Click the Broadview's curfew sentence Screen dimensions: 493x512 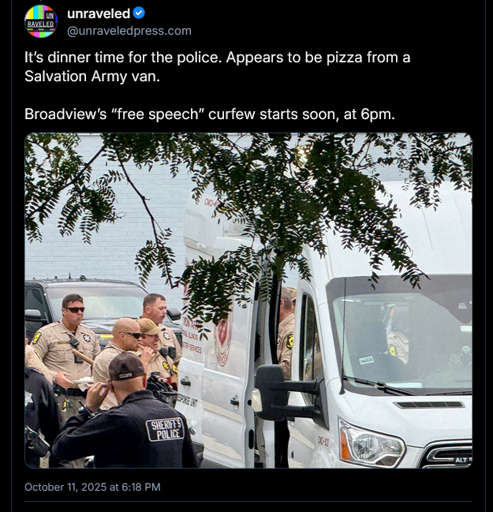pyautogui.click(x=209, y=114)
